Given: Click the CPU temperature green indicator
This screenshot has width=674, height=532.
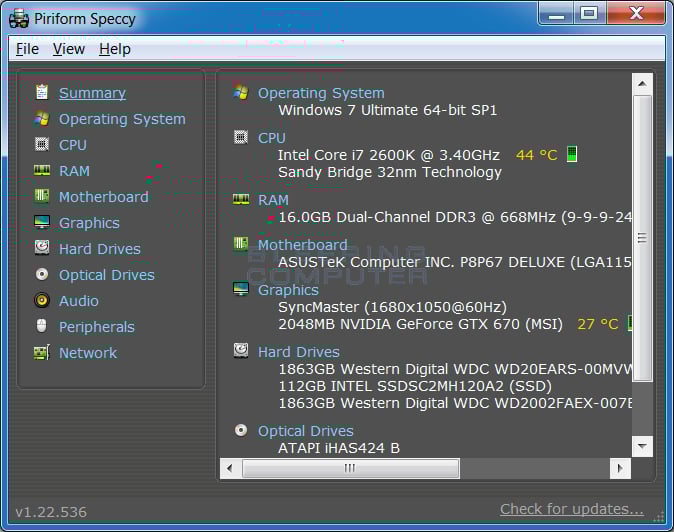Looking at the screenshot, I should point(572,154).
